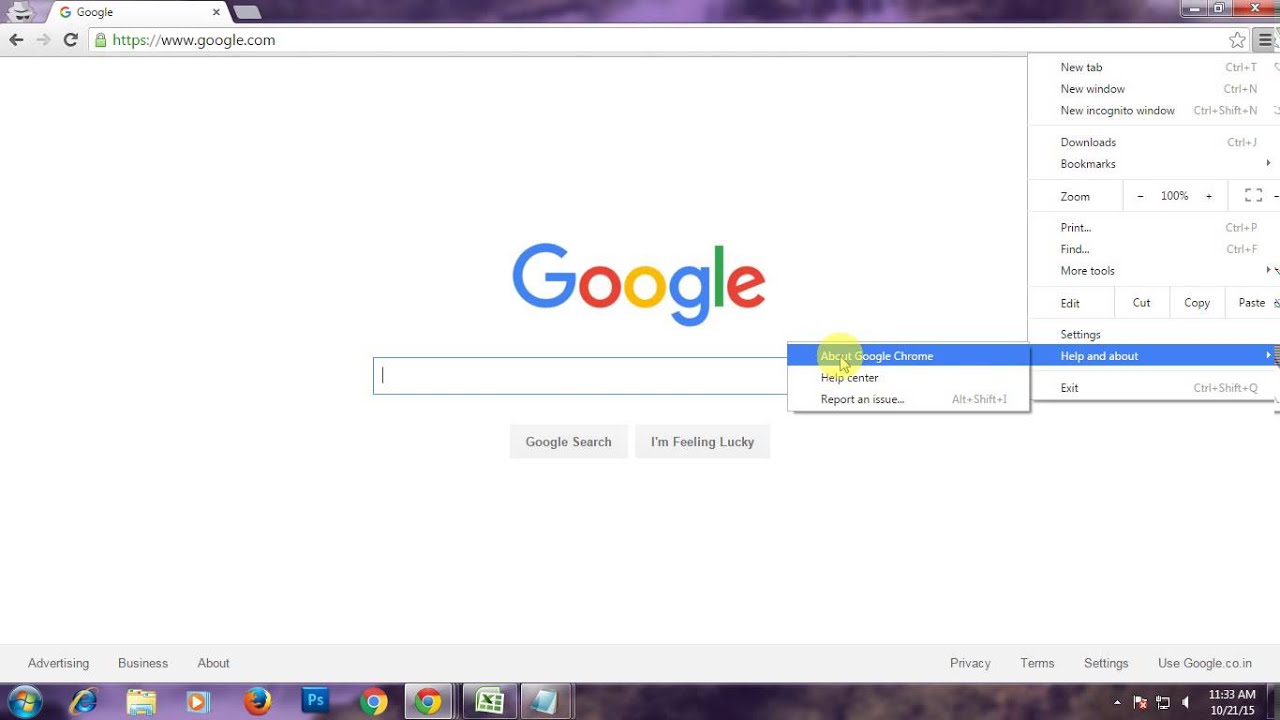Click the Chrome hamburger menu icon
Viewport: 1280px width, 720px height.
(1265, 40)
